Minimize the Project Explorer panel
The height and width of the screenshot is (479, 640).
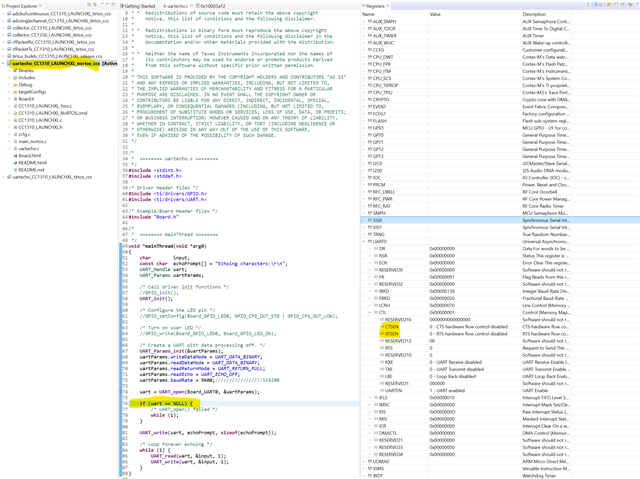pyautogui.click(x=107, y=4)
